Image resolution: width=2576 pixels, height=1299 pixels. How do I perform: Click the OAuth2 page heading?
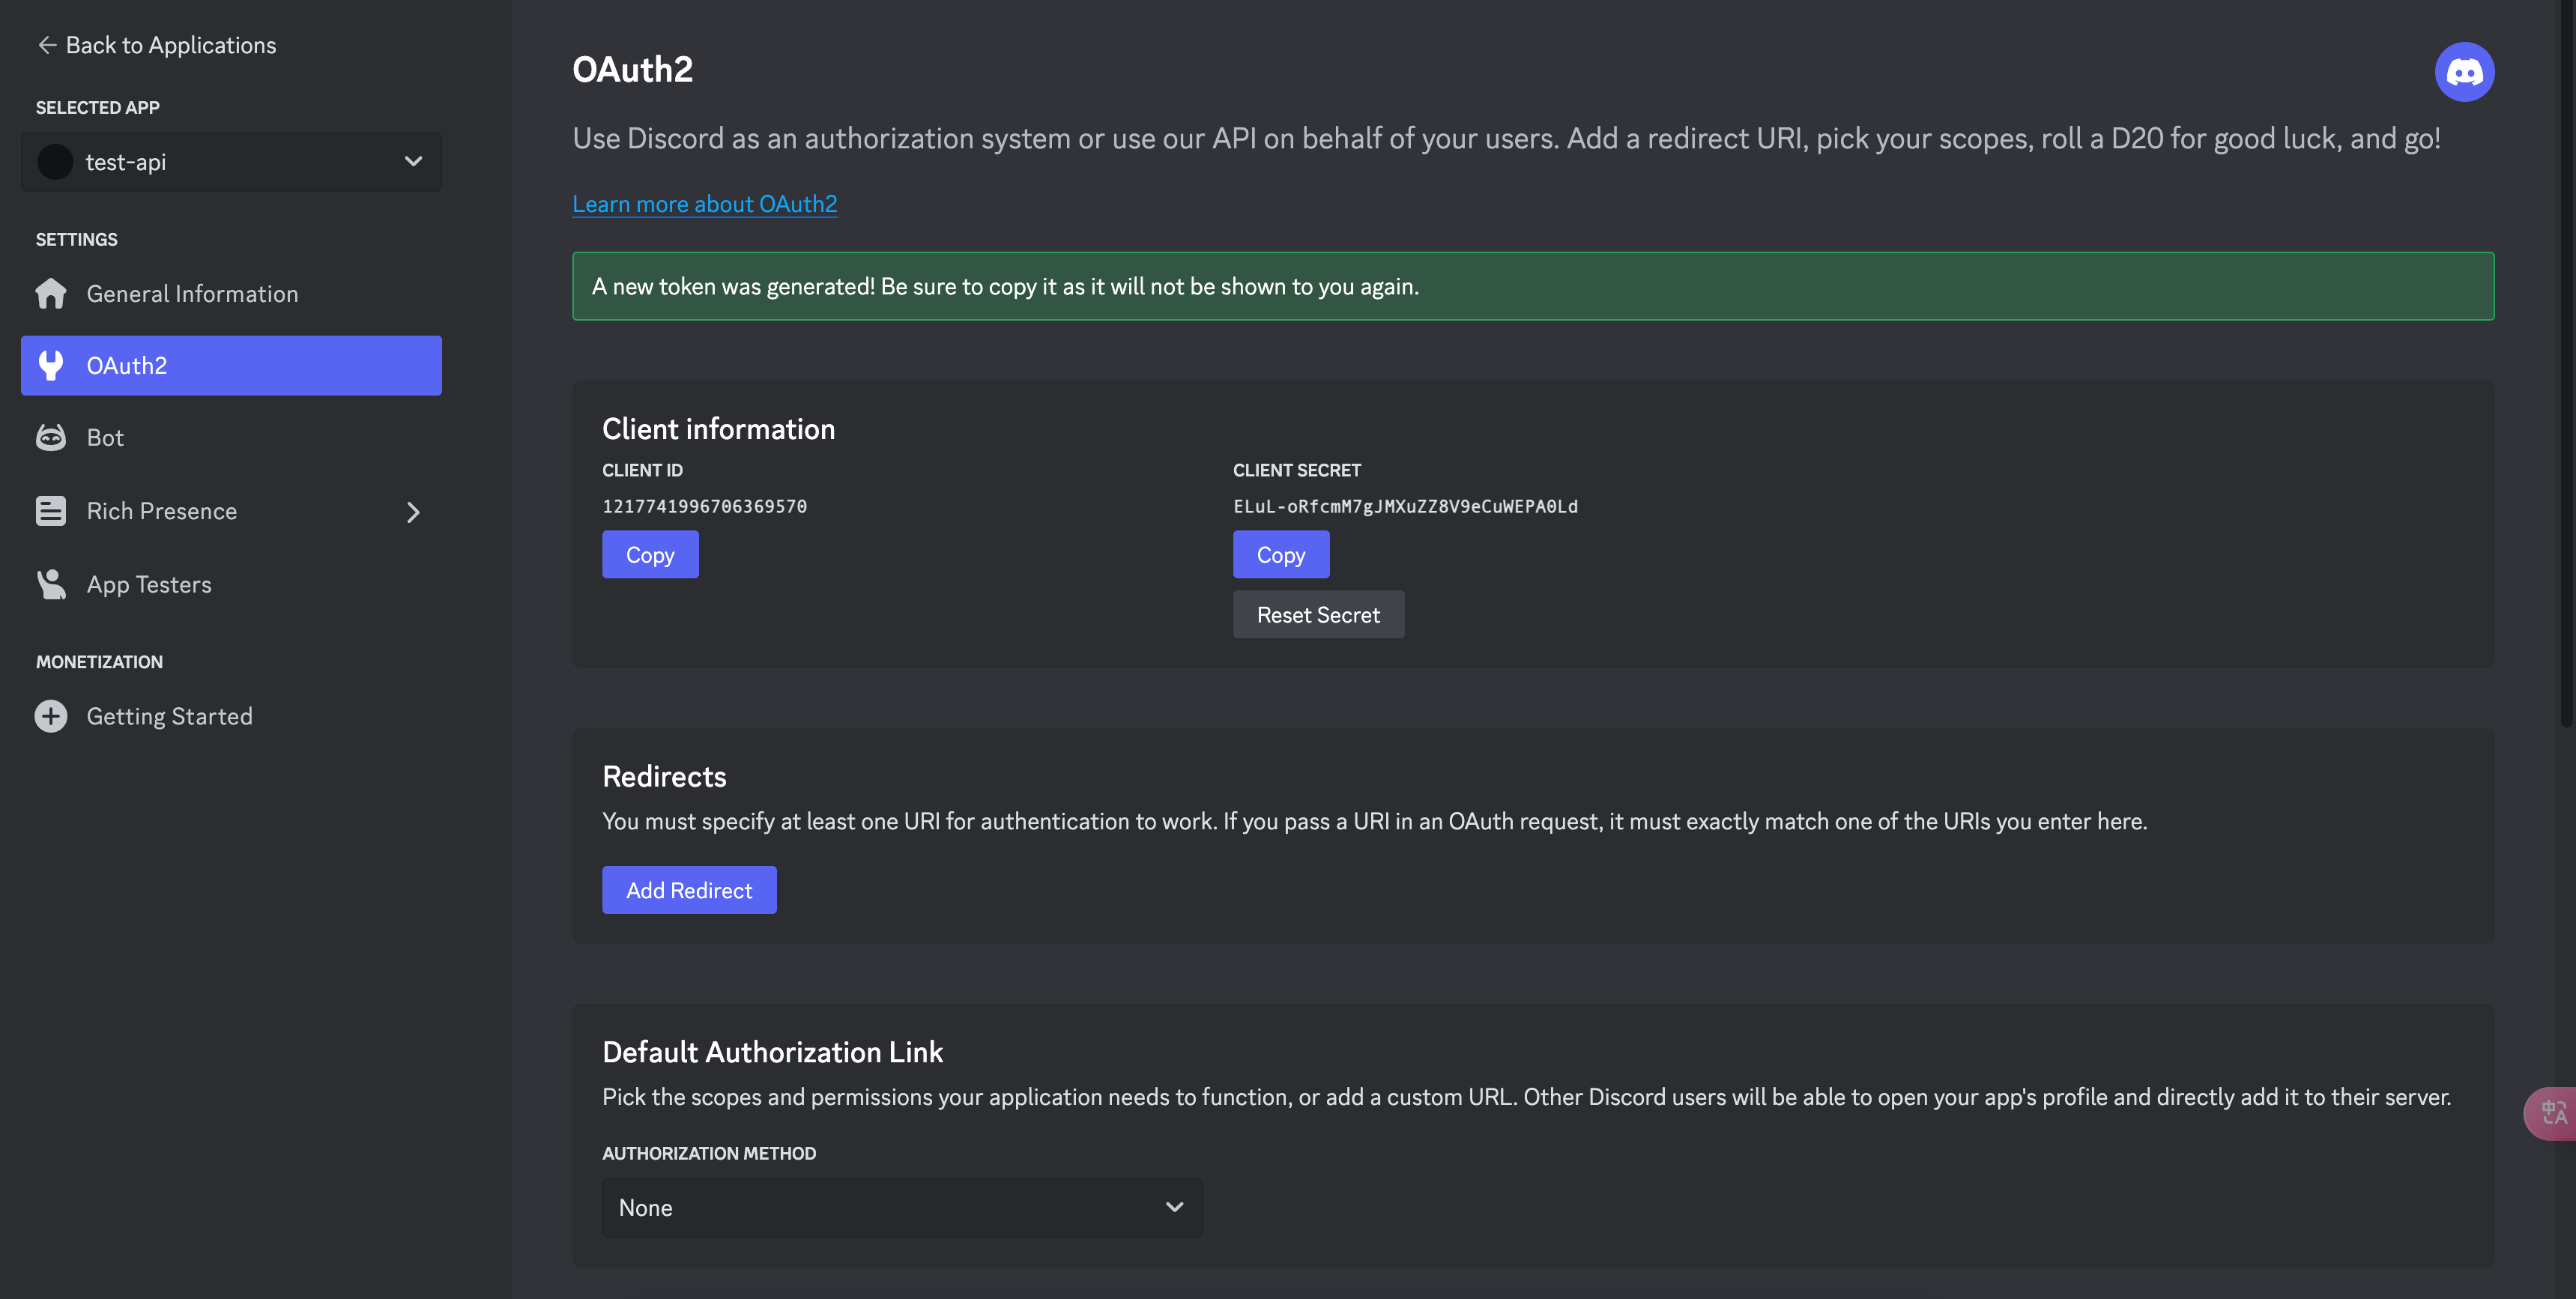tap(632, 69)
